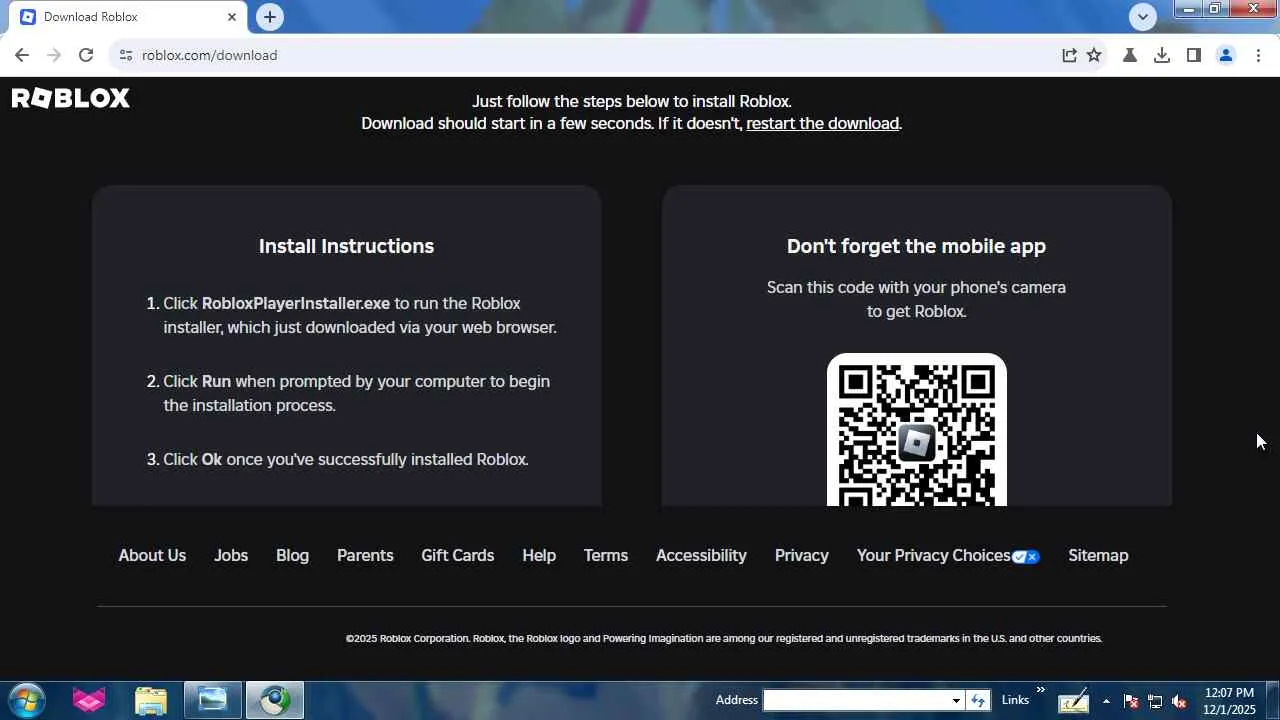Open a new browser tab
Screen dimensions: 1280x720
pos(270,17)
